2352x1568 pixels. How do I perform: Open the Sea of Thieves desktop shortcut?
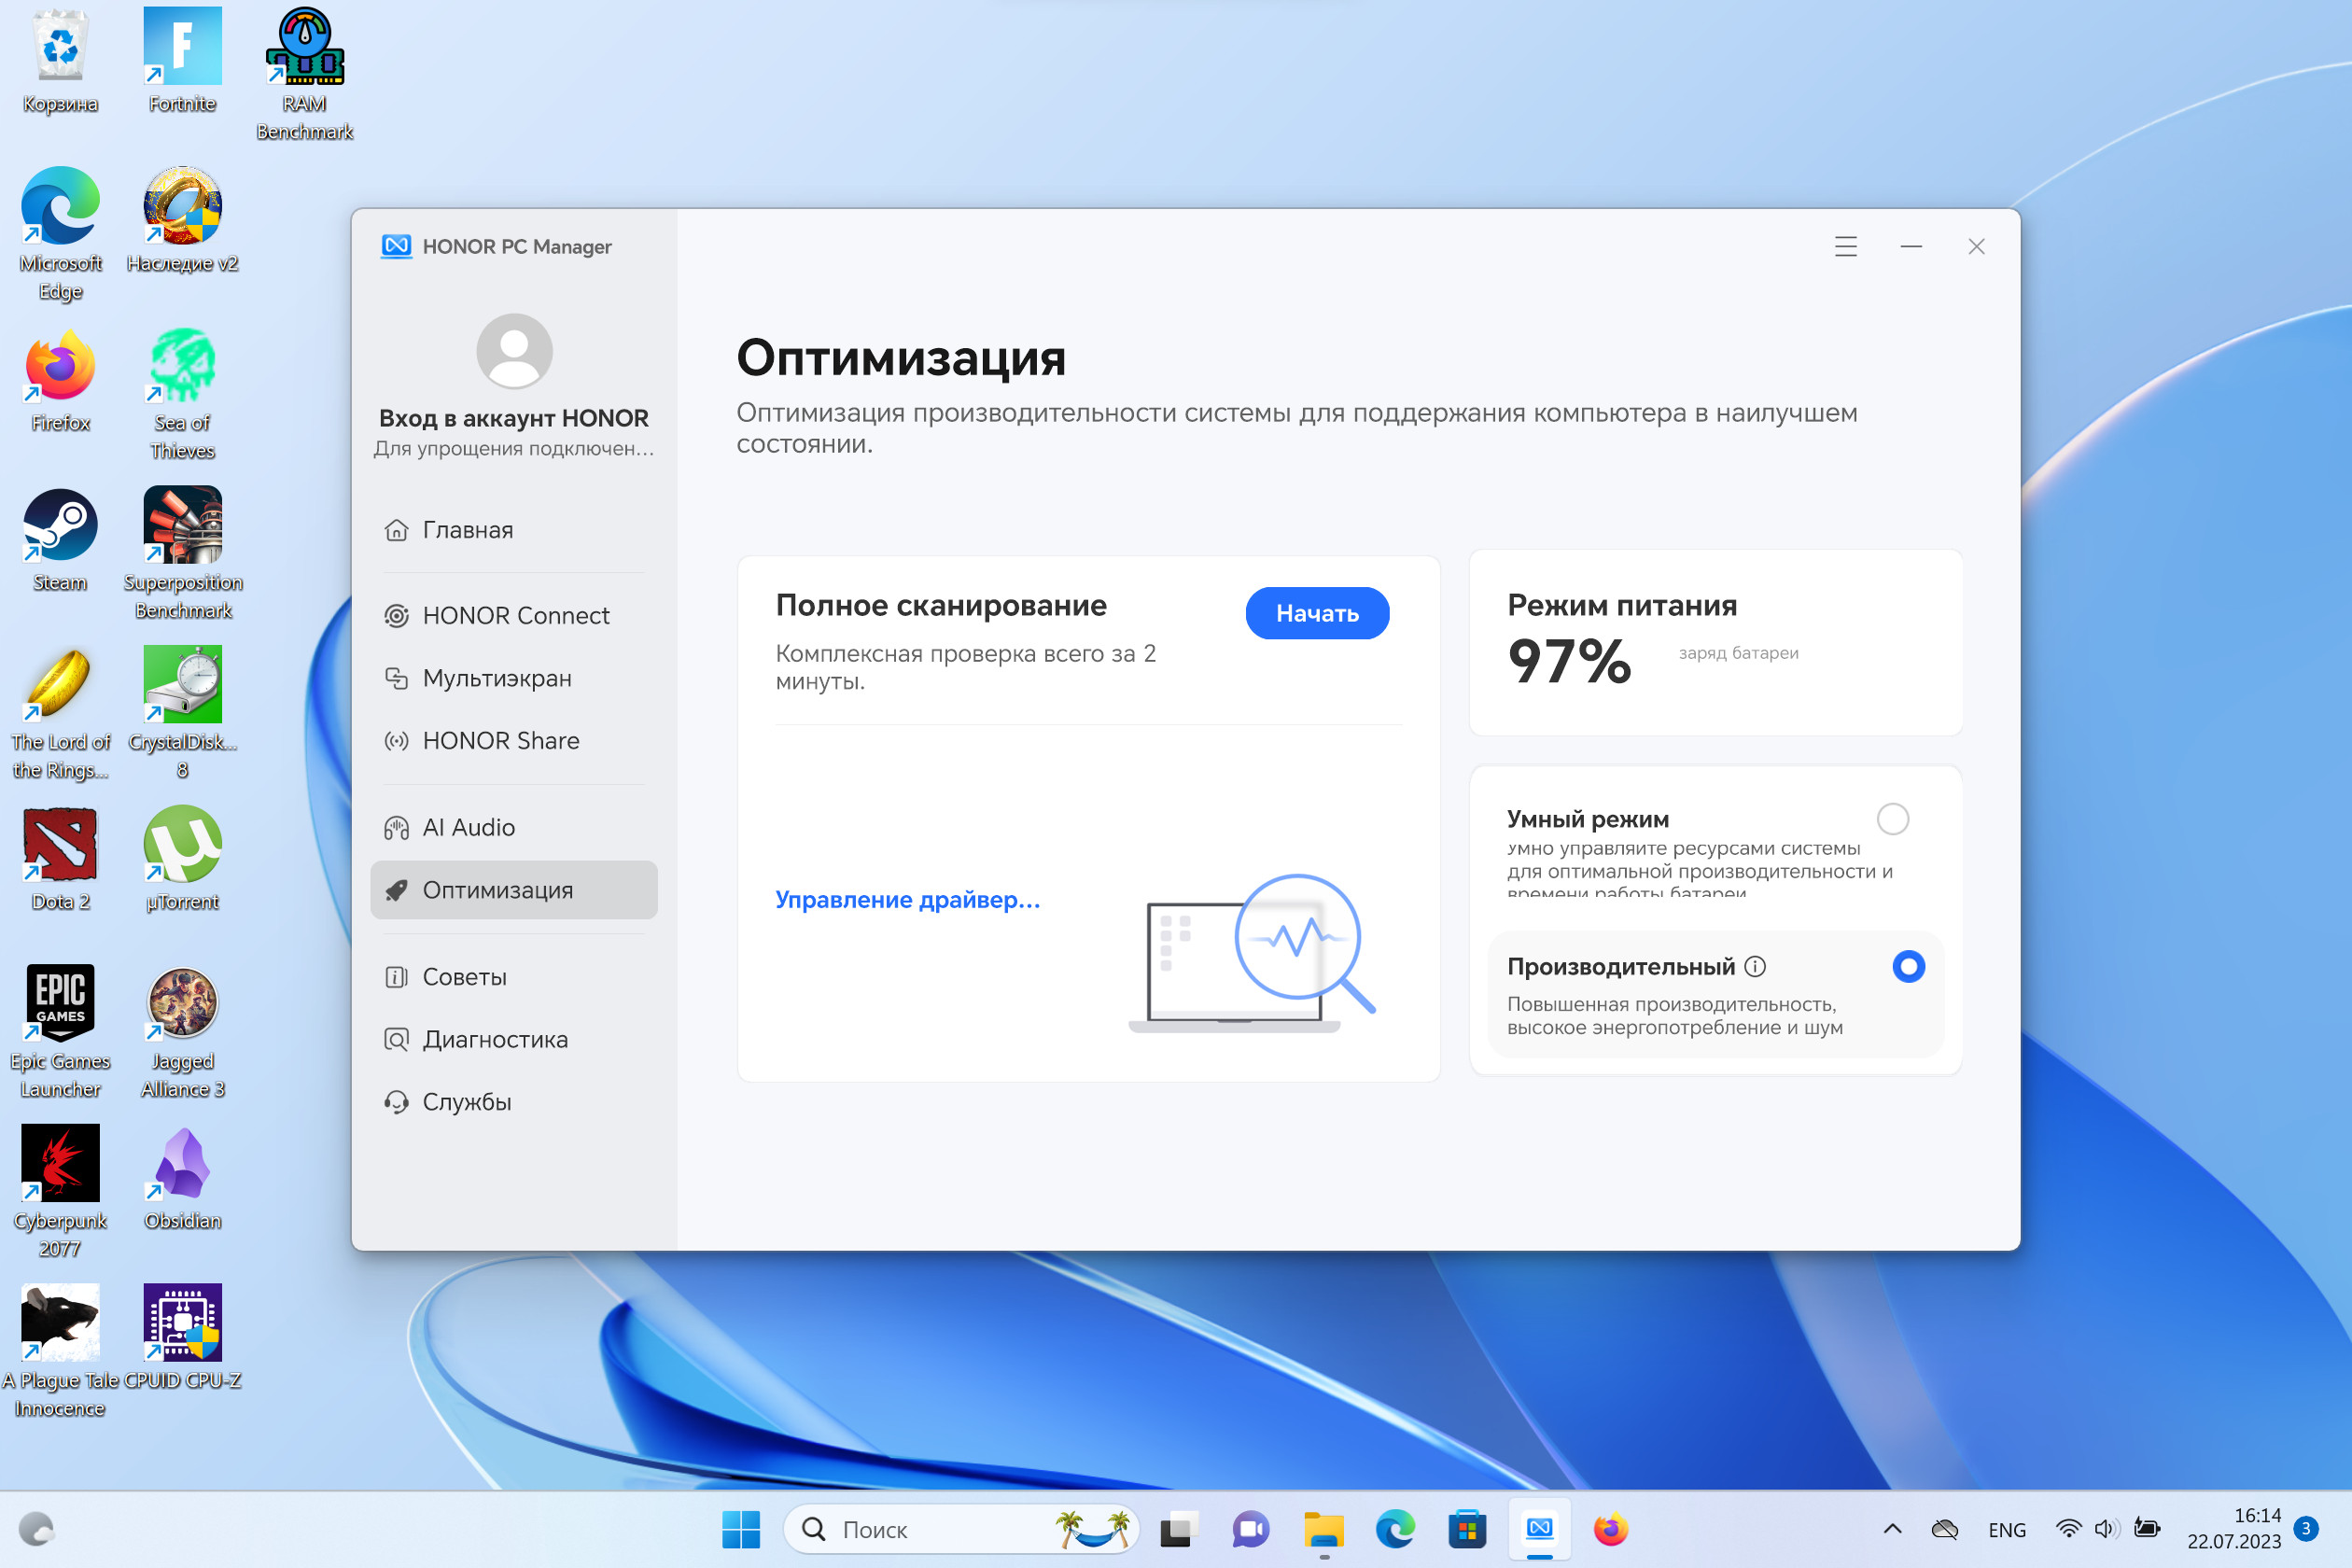(x=182, y=394)
